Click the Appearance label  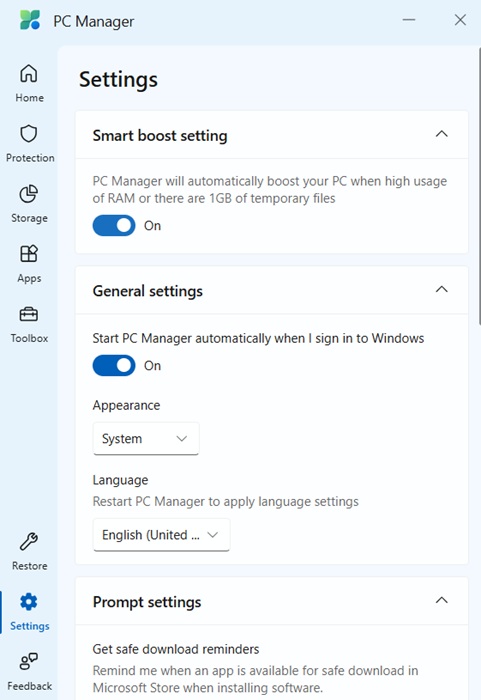click(126, 405)
